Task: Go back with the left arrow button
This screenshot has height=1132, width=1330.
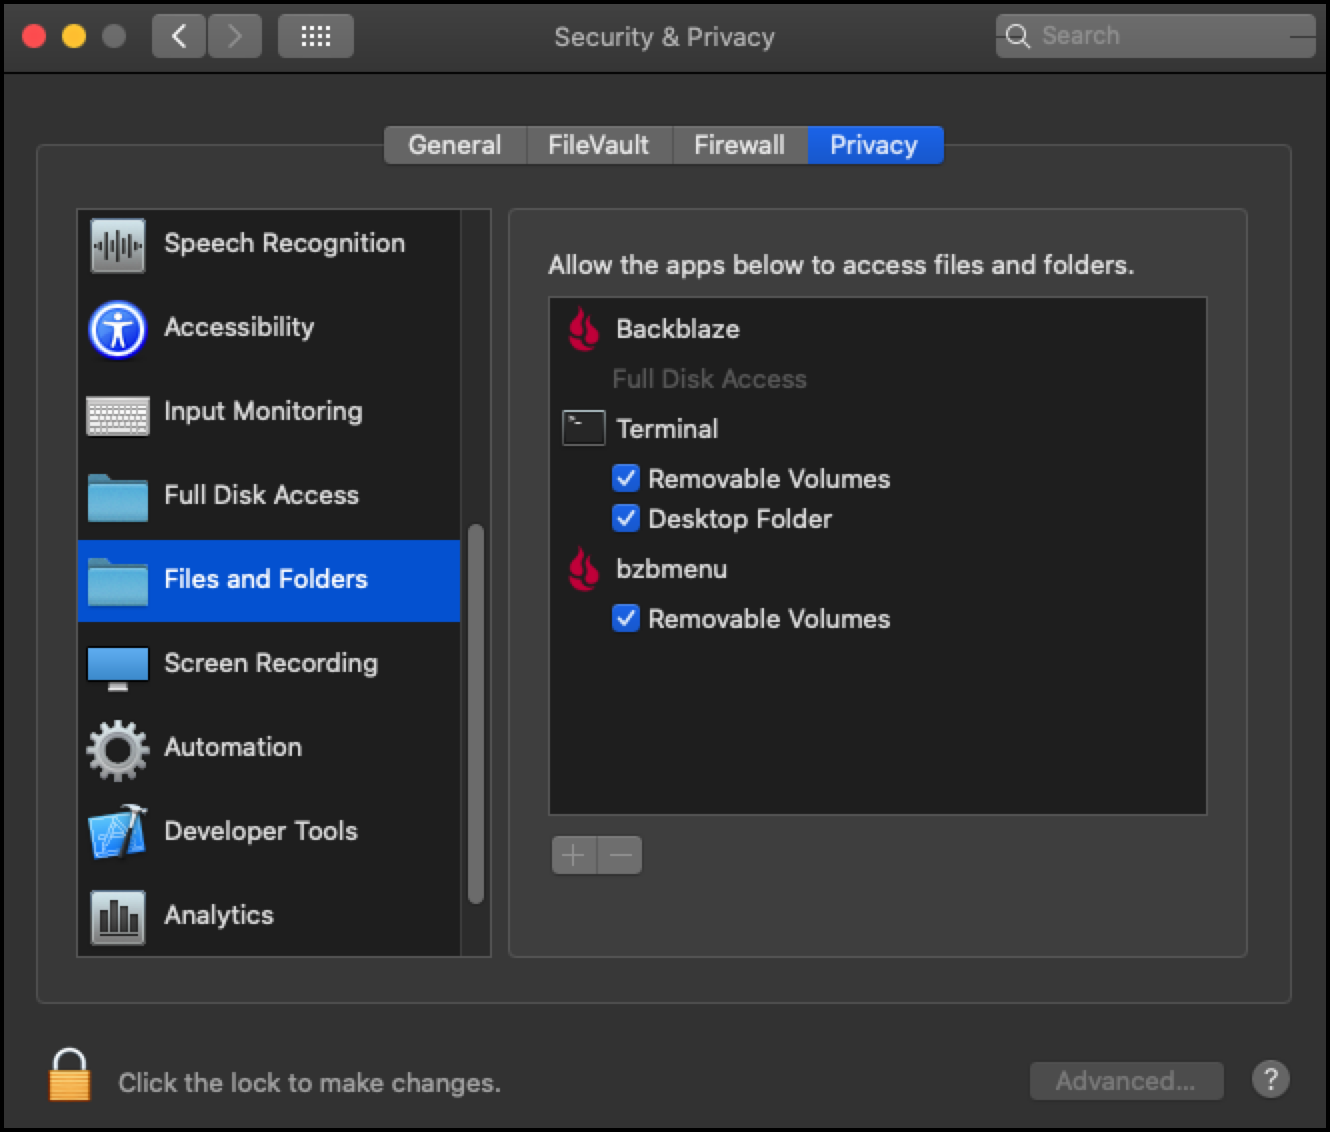Action: coord(179,37)
